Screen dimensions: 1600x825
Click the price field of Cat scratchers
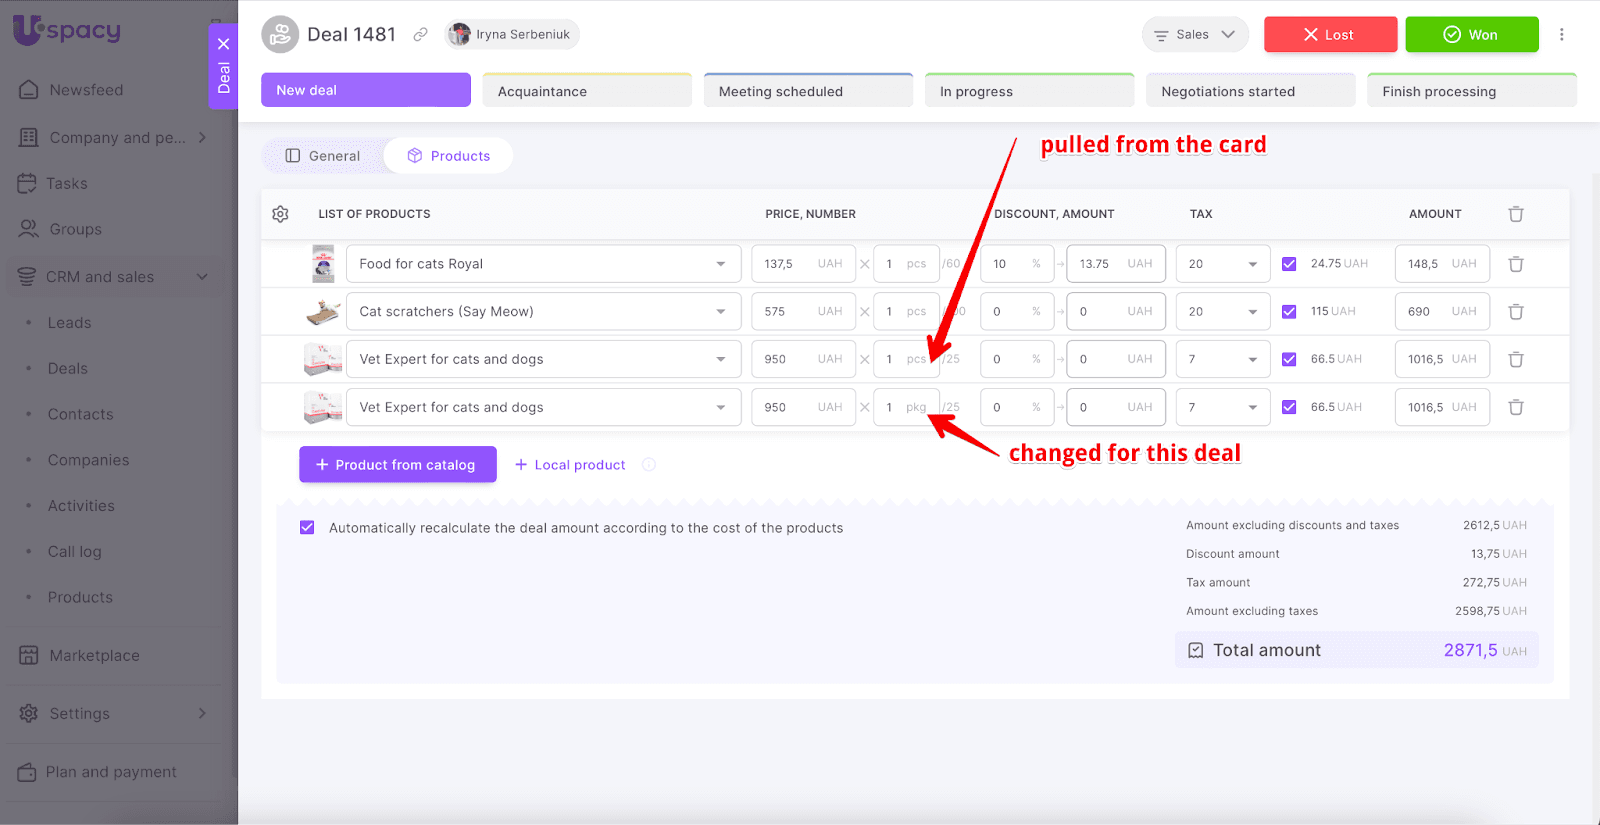point(788,312)
